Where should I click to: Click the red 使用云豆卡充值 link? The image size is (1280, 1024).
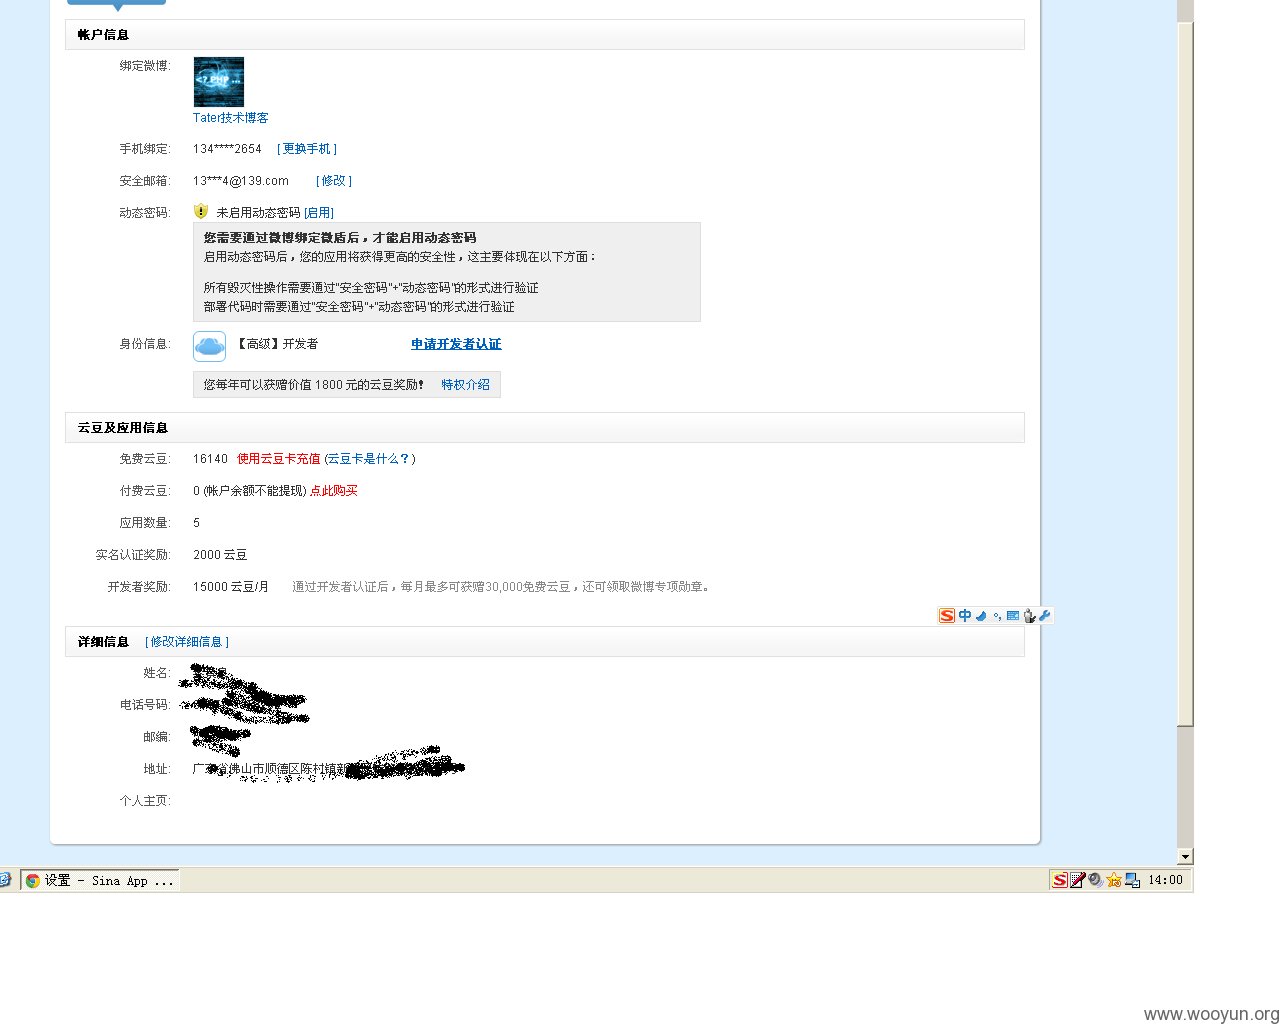click(279, 459)
